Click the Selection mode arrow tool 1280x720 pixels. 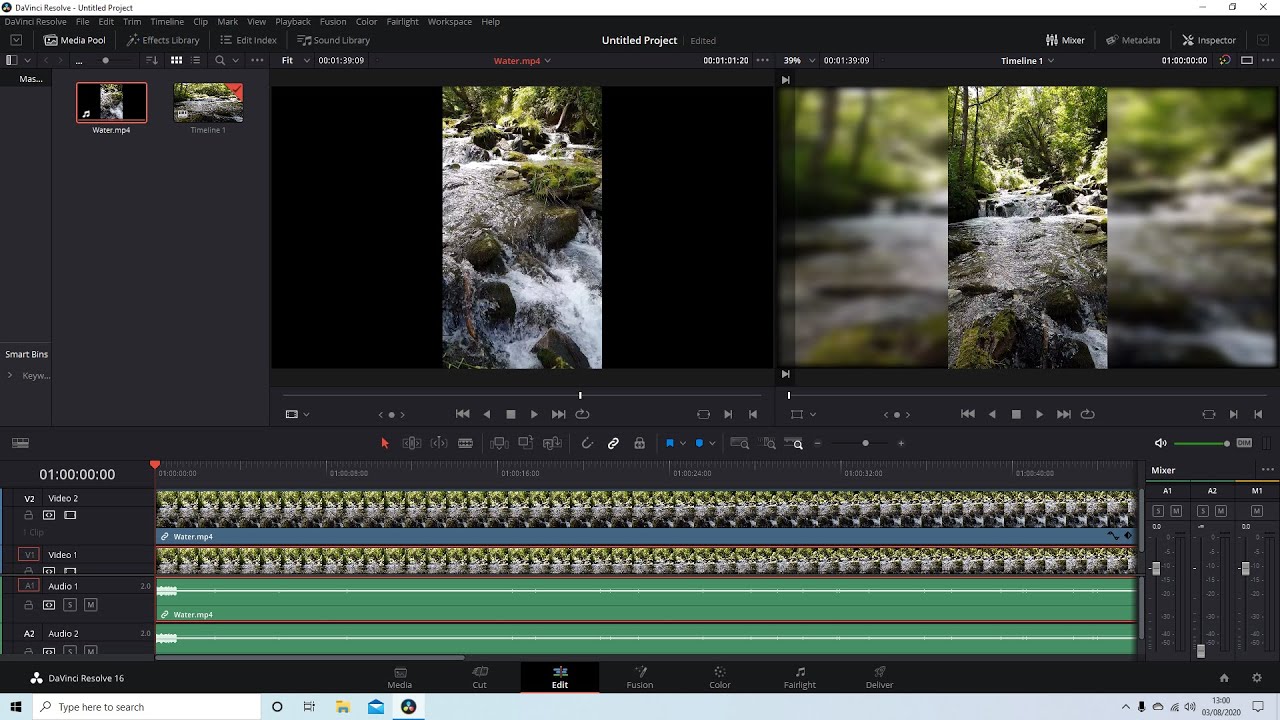(x=385, y=443)
